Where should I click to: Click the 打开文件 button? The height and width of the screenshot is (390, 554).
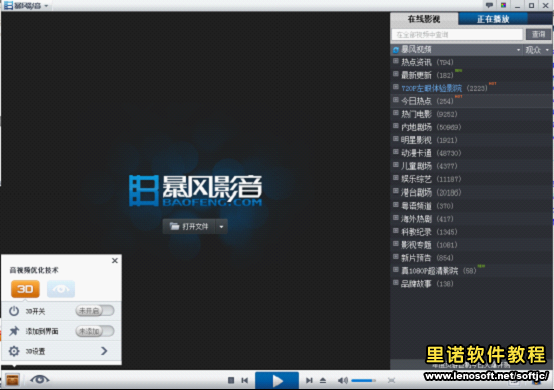189,226
